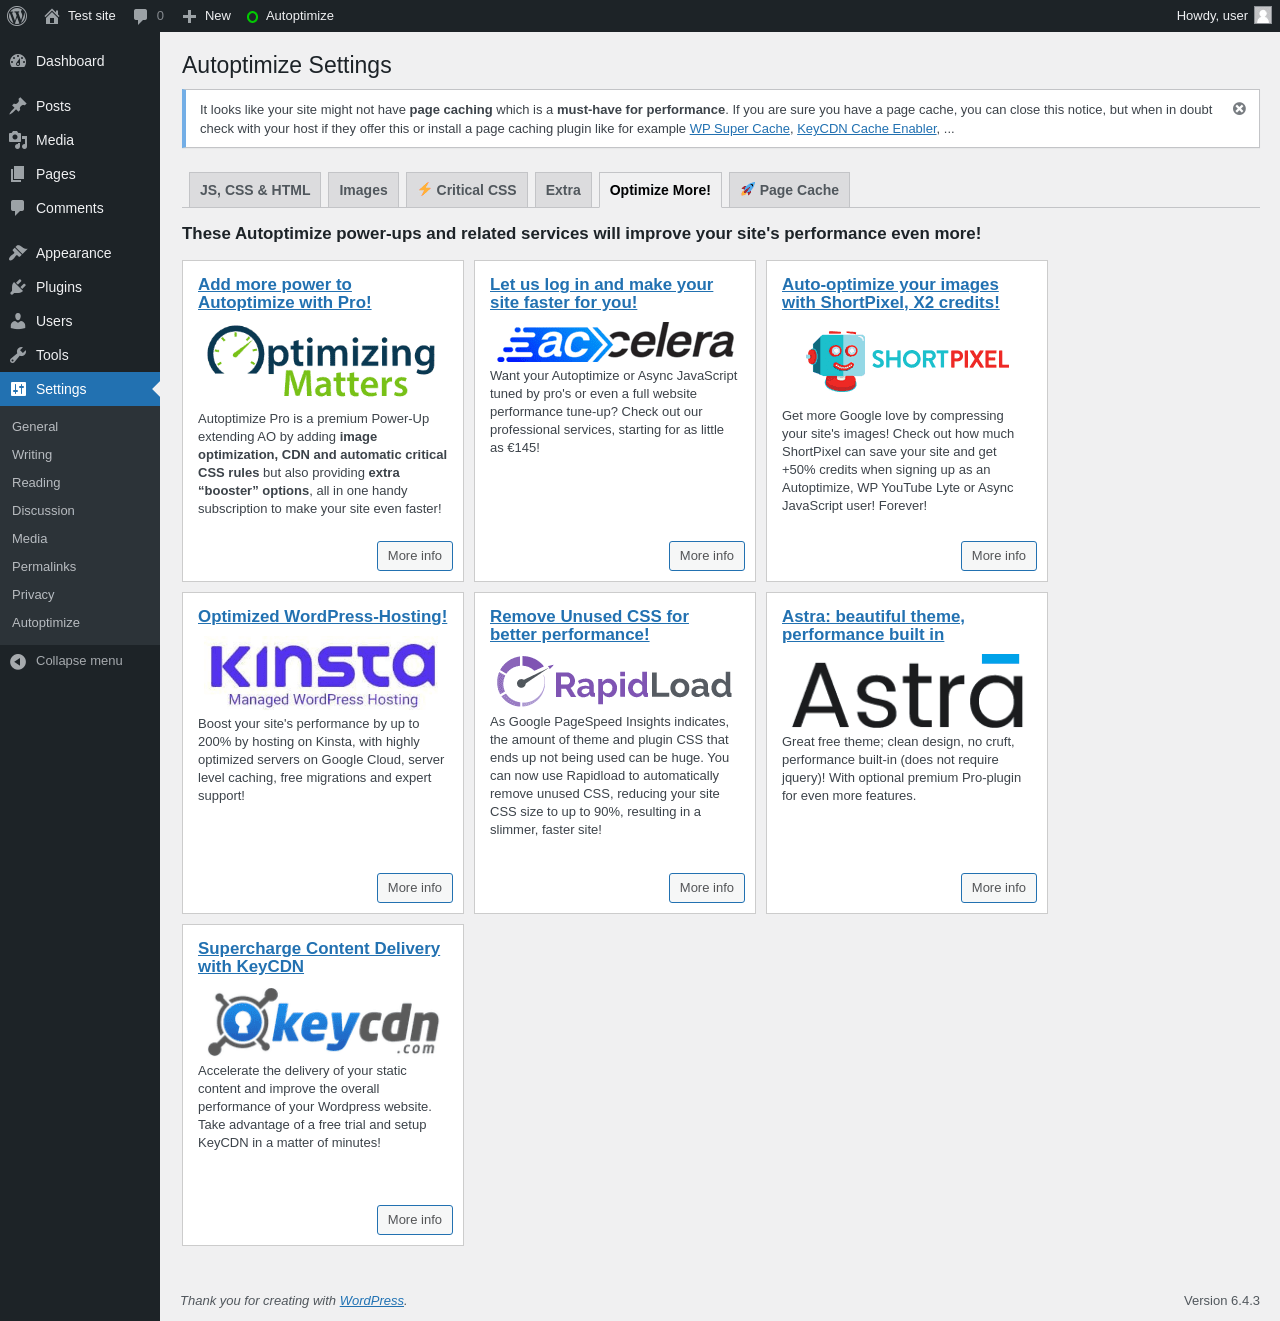
Task: Go to Writing settings
Action: [32, 455]
